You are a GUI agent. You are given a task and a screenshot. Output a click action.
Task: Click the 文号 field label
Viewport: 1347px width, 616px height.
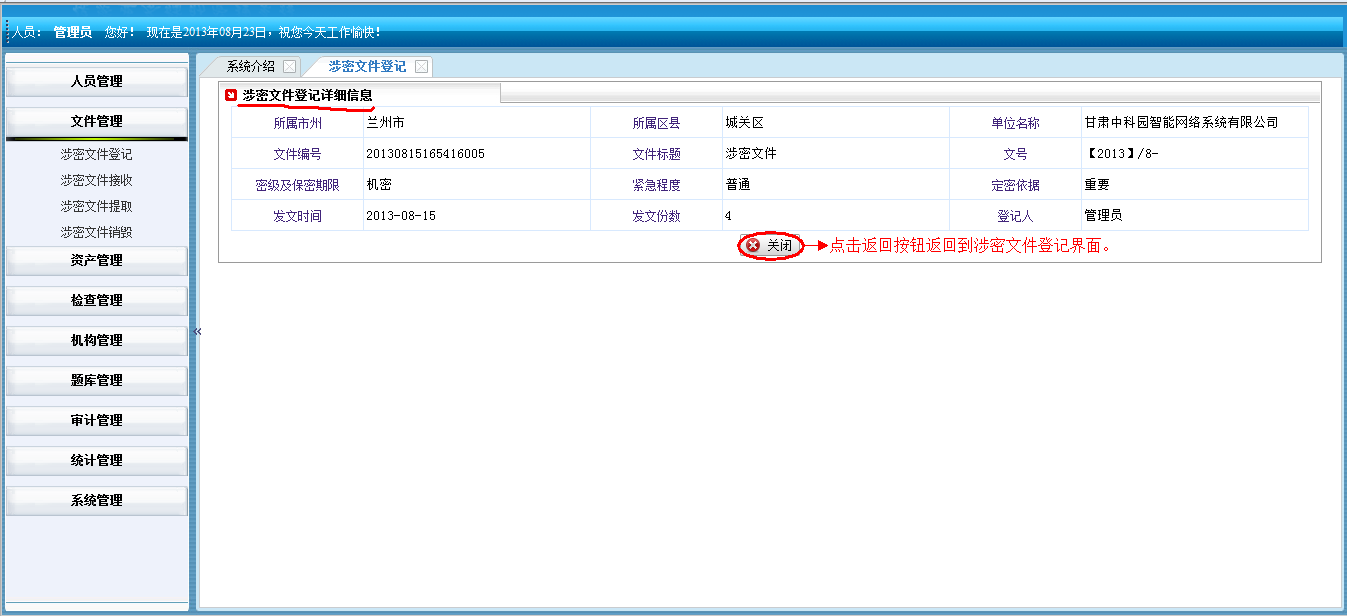[x=1015, y=155]
